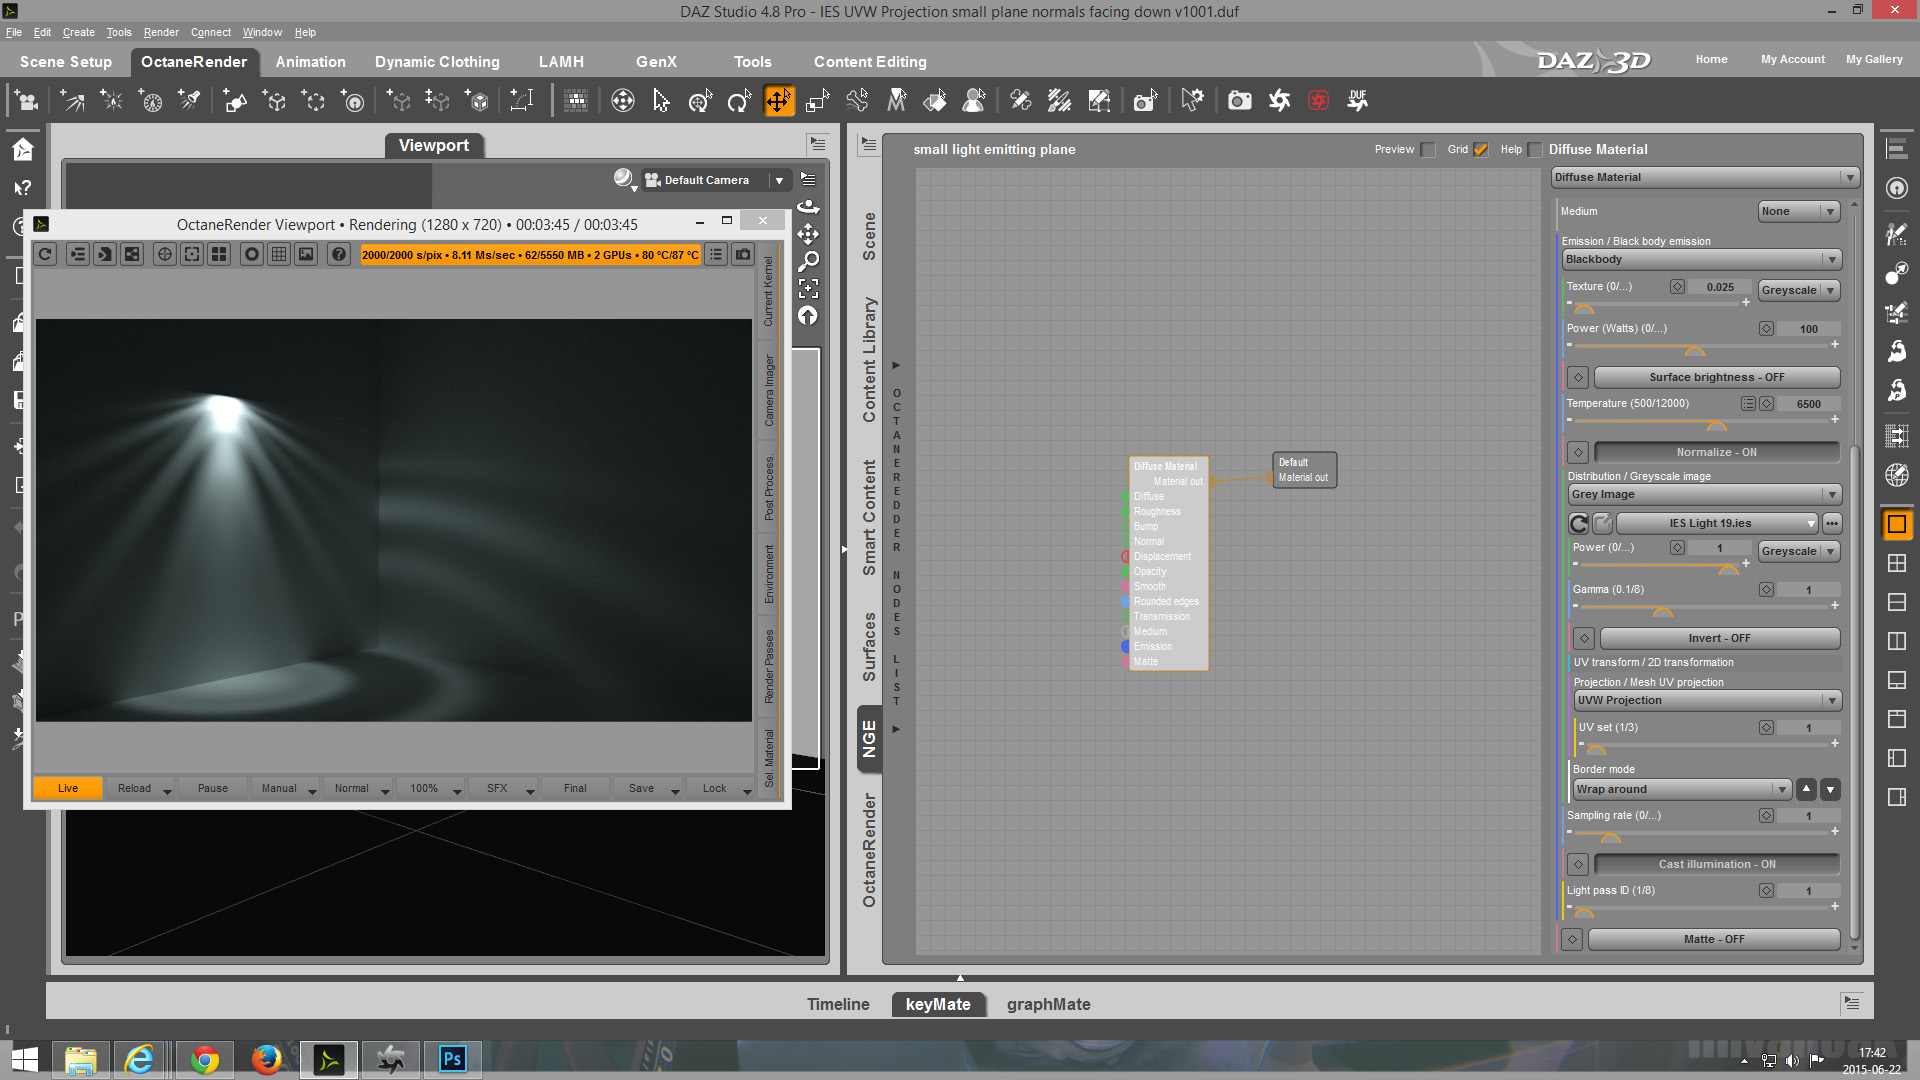Screen dimensions: 1920x1080
Task: Click the create new camera icon
Action: coord(27,100)
